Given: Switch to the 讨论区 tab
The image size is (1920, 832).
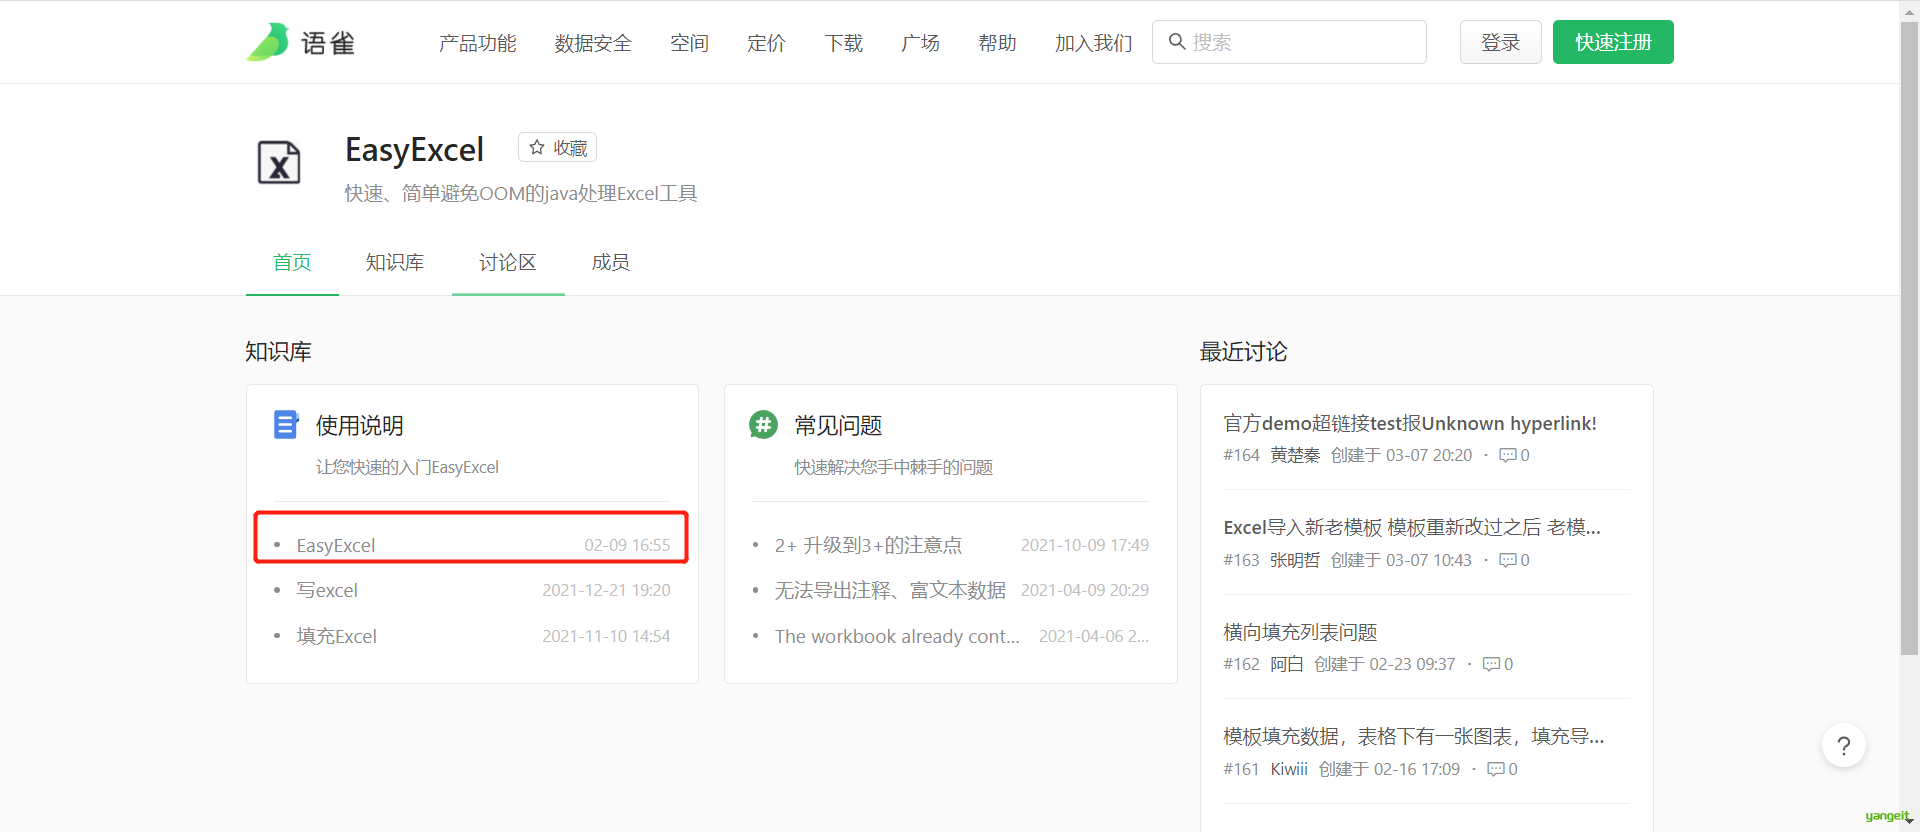Looking at the screenshot, I should (508, 262).
